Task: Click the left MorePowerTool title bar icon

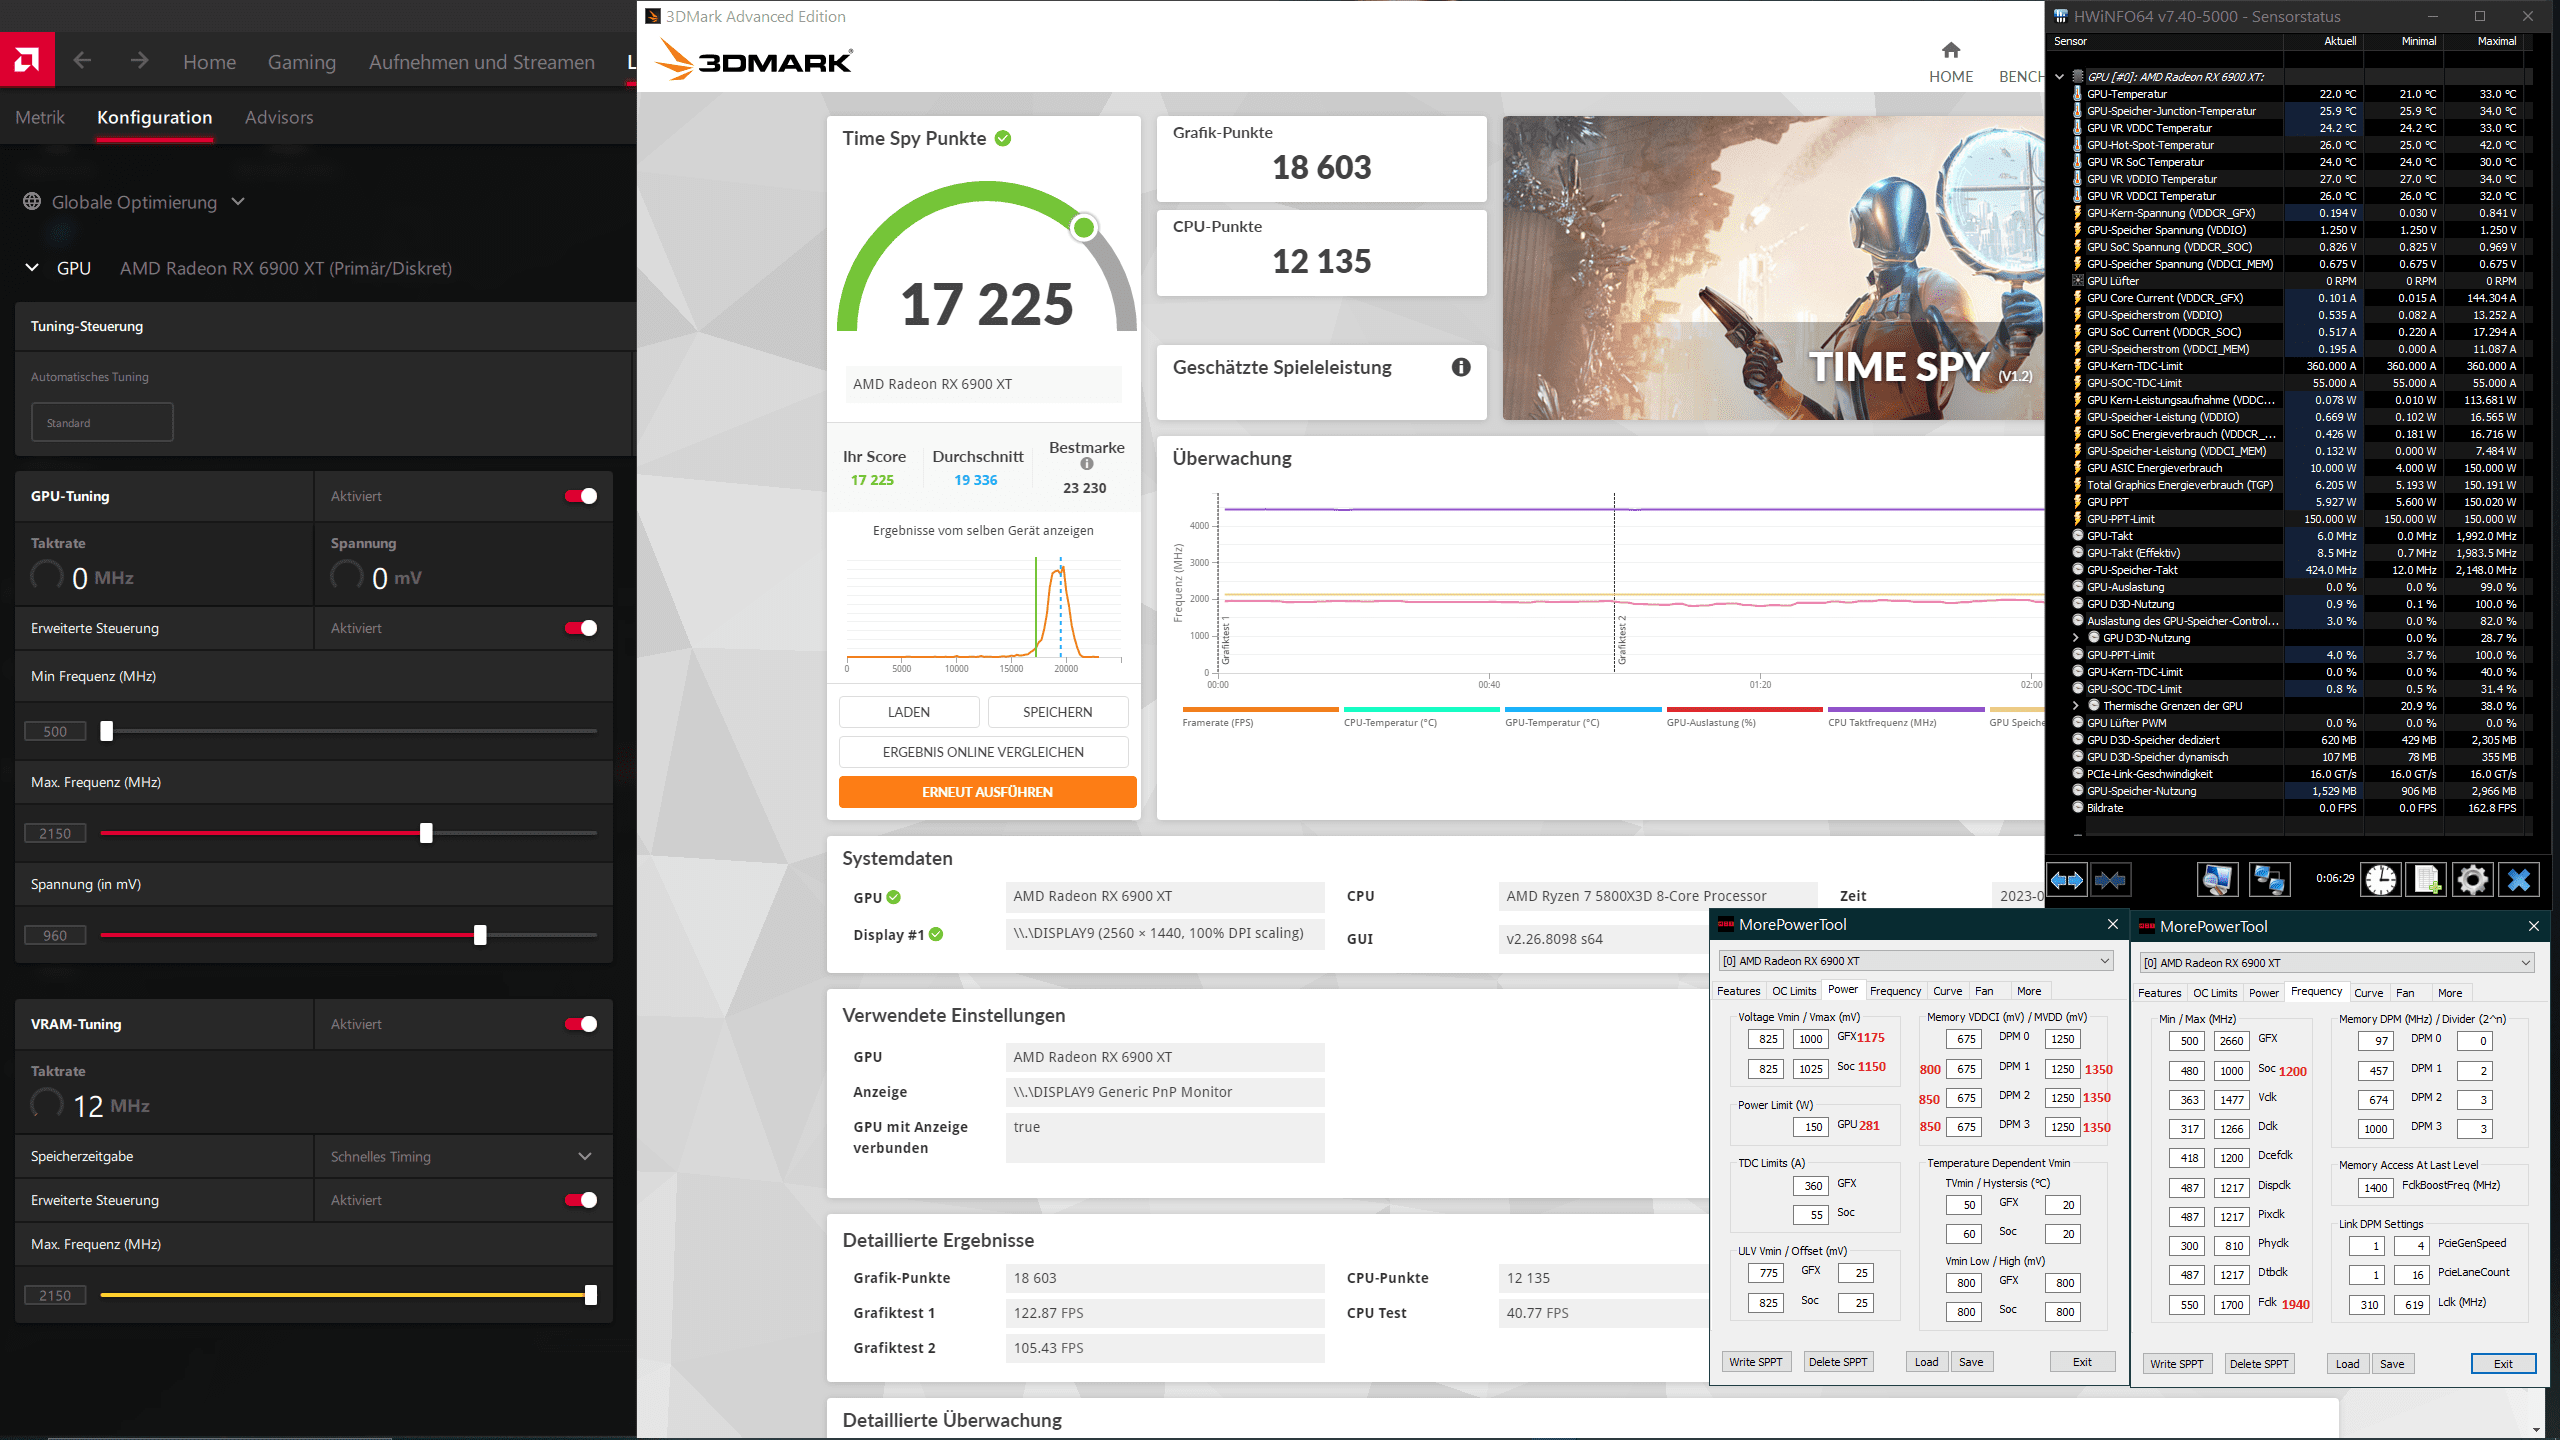Action: [x=1726, y=925]
